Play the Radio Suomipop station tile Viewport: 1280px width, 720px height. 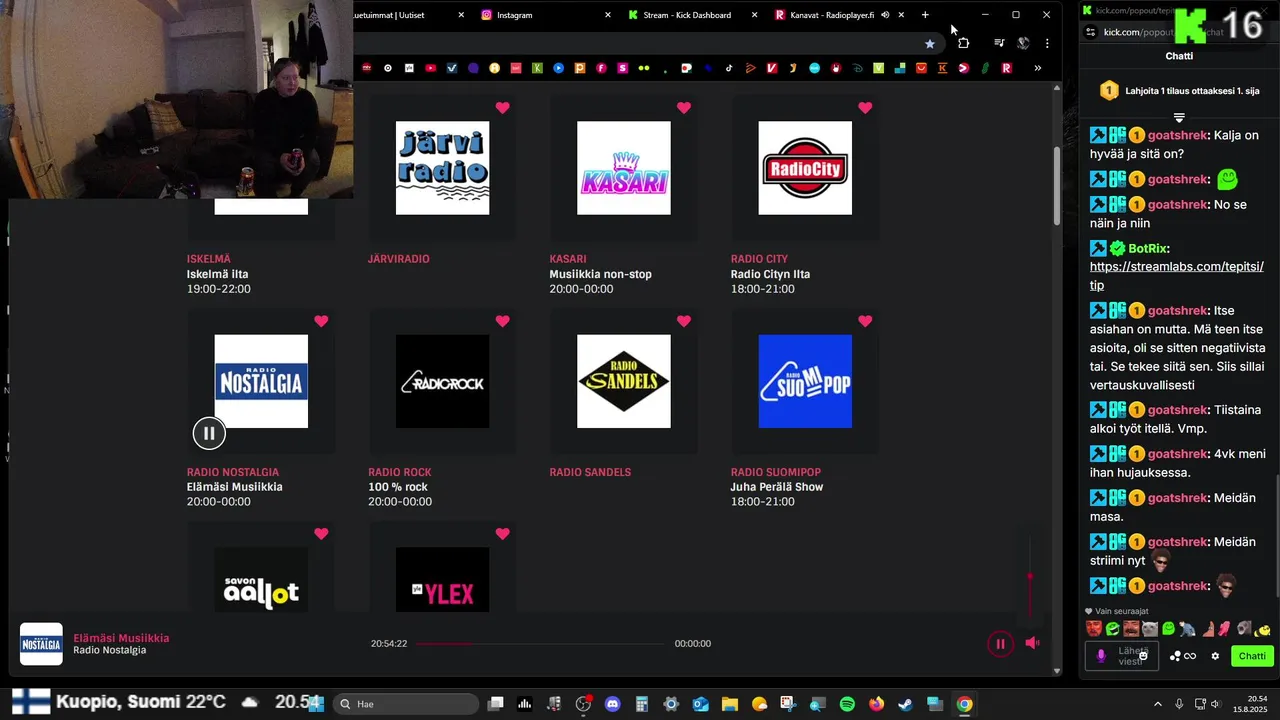tap(805, 381)
